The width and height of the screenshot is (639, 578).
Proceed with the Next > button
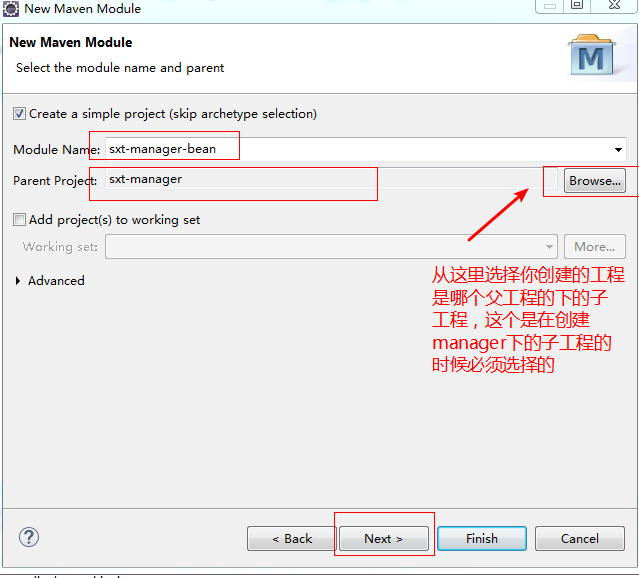(383, 539)
